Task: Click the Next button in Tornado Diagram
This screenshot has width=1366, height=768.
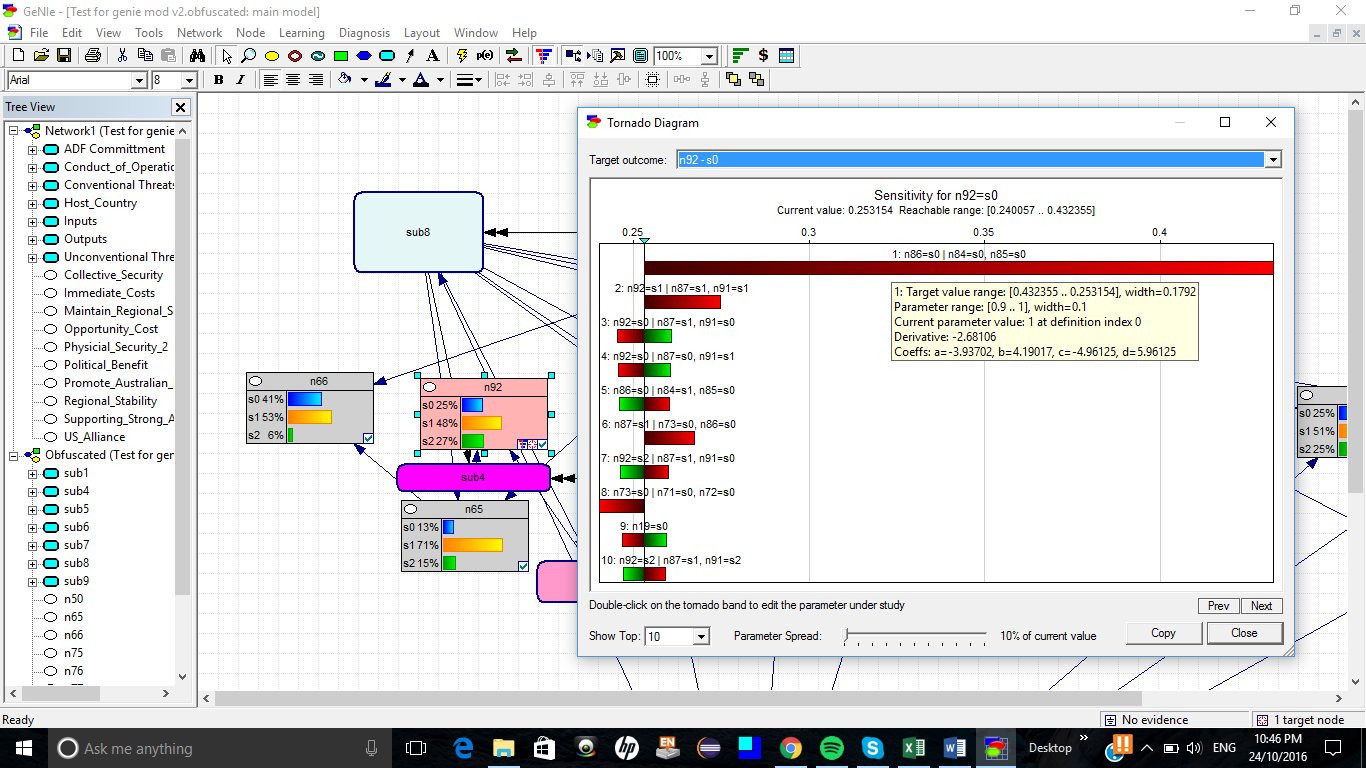Action: tap(1262, 606)
